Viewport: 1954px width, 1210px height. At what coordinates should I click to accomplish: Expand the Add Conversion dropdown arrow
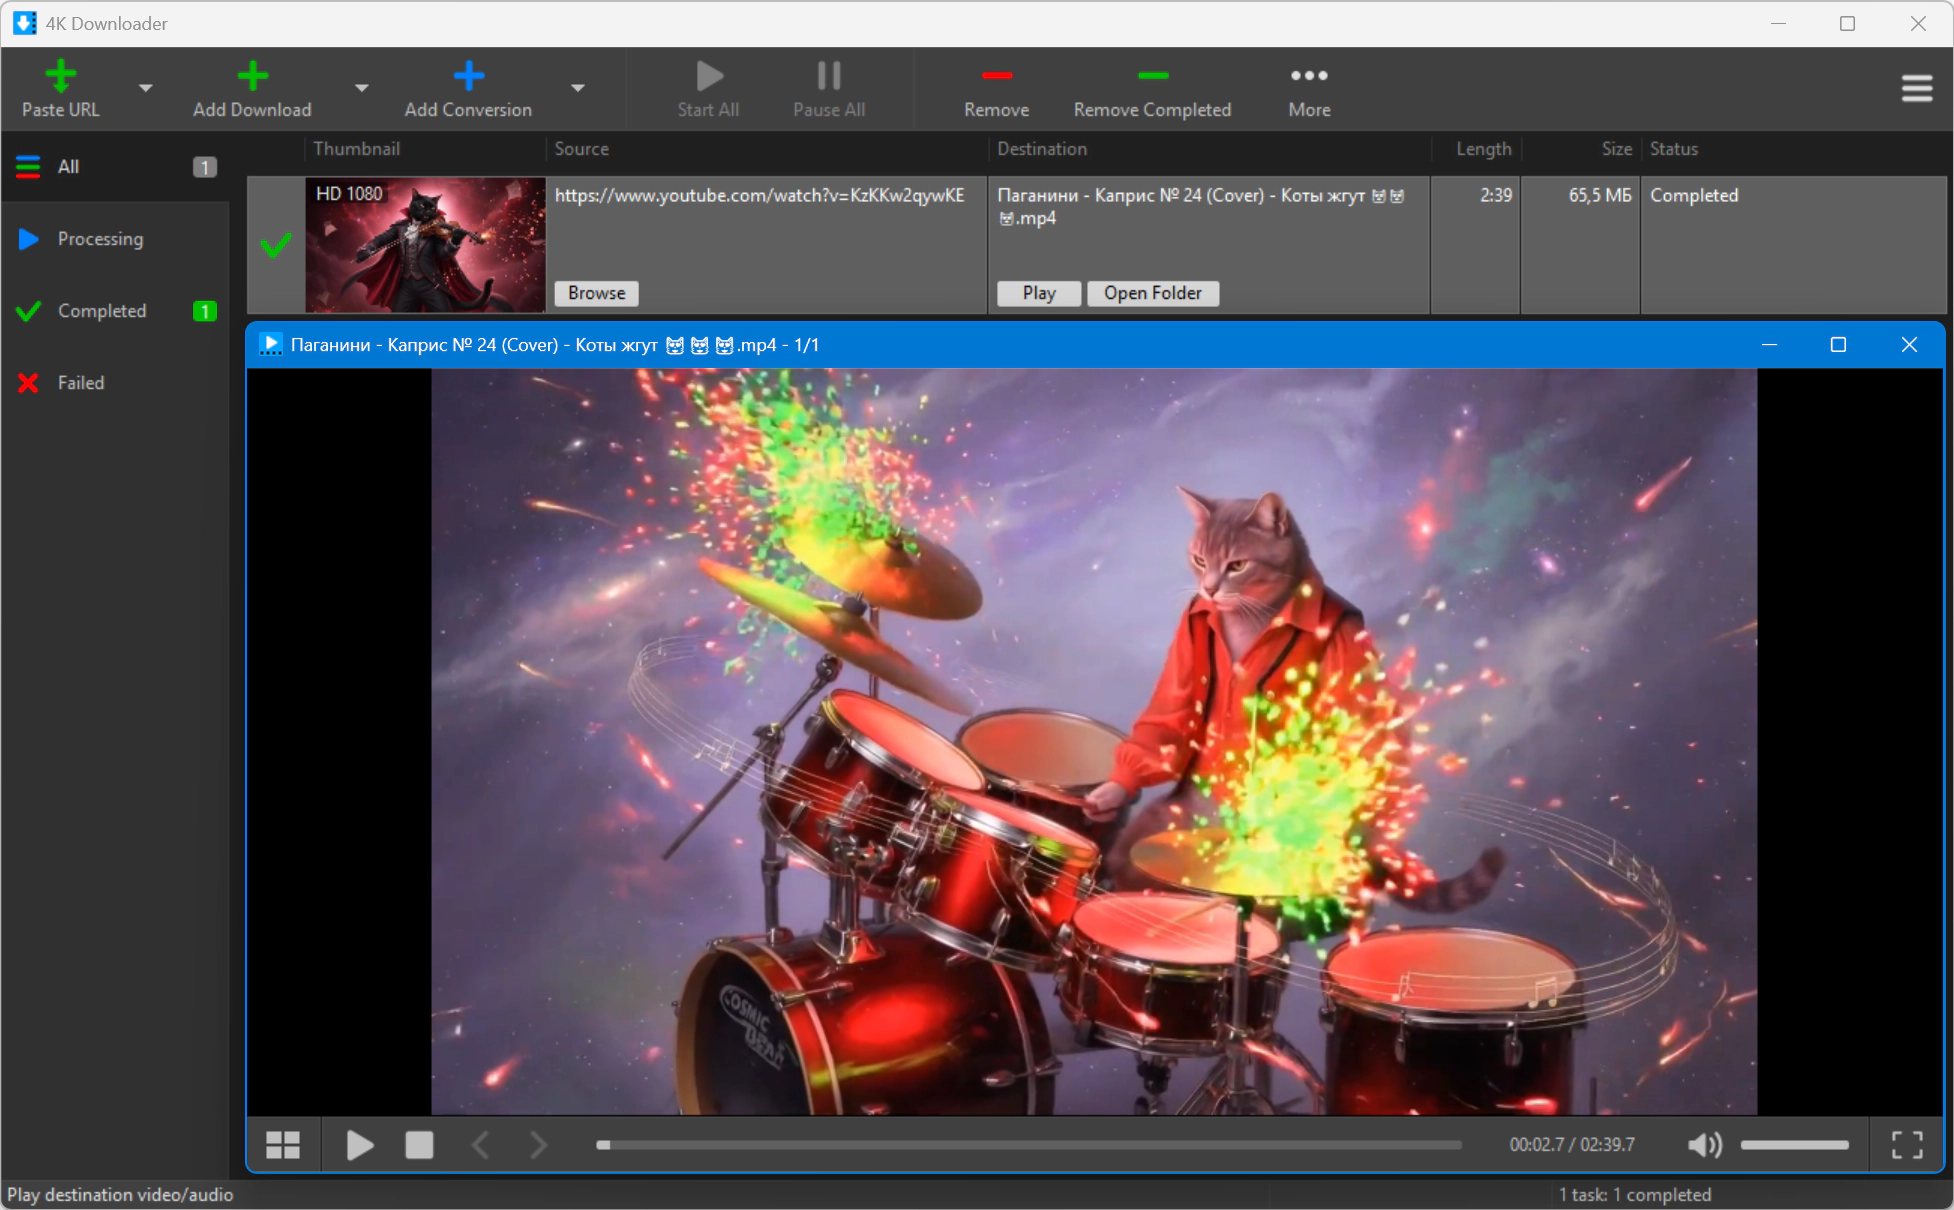click(578, 88)
